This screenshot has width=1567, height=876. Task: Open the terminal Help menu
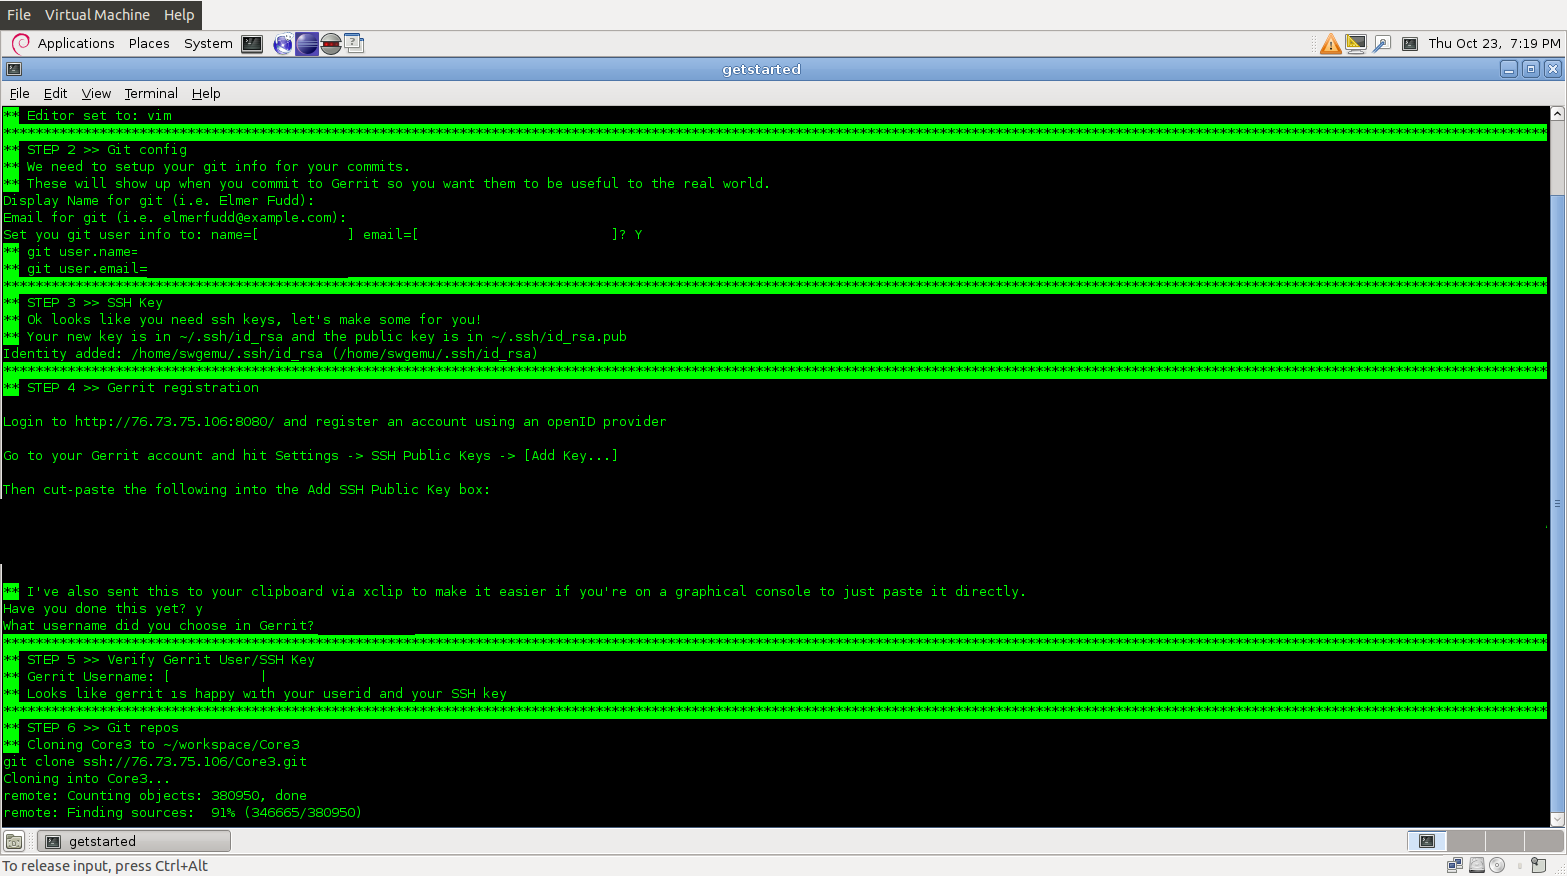[206, 93]
